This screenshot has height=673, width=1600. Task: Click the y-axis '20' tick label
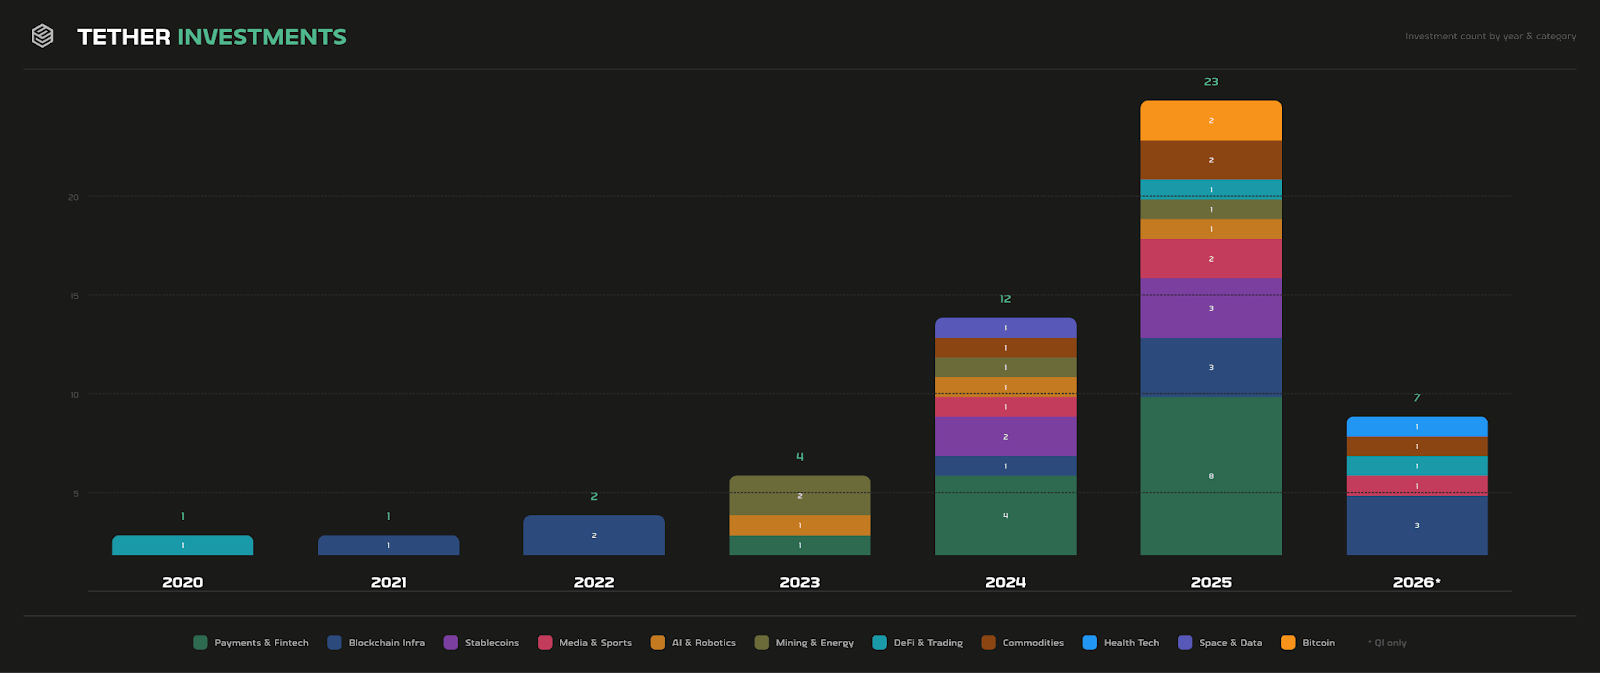[73, 197]
